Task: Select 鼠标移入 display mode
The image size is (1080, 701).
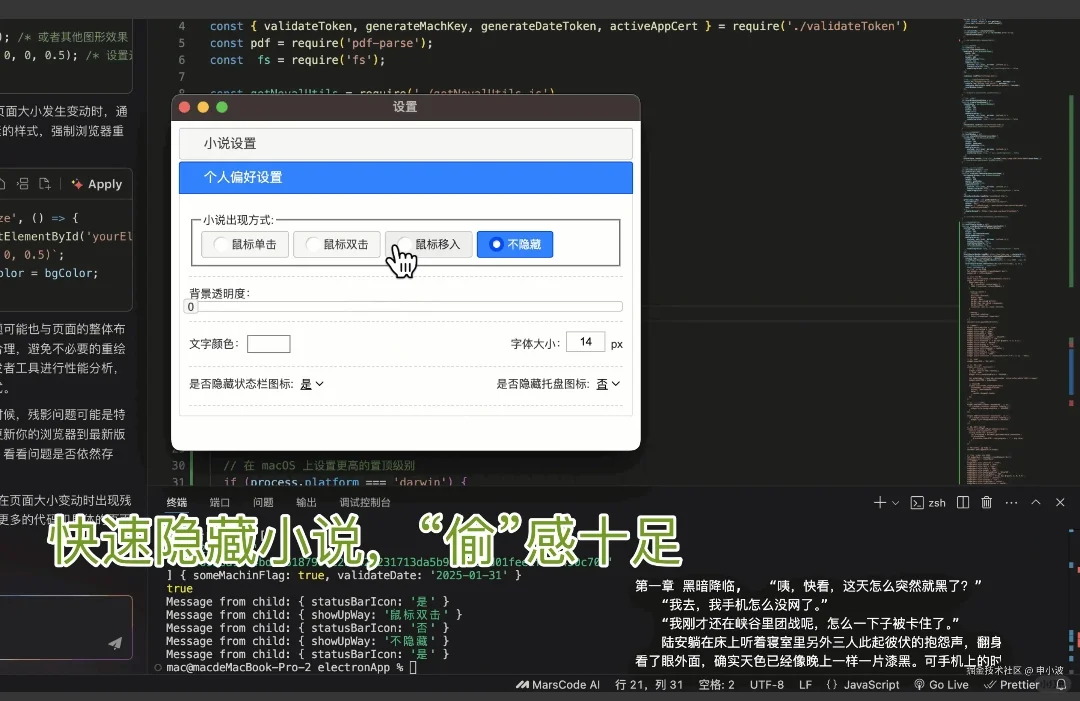Action: click(428, 244)
